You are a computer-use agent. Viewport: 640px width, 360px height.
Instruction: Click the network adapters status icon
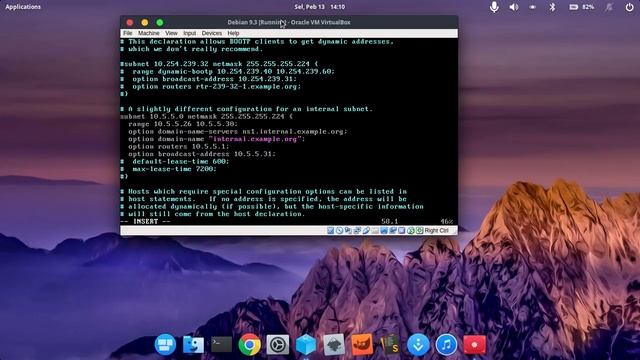coord(357,231)
